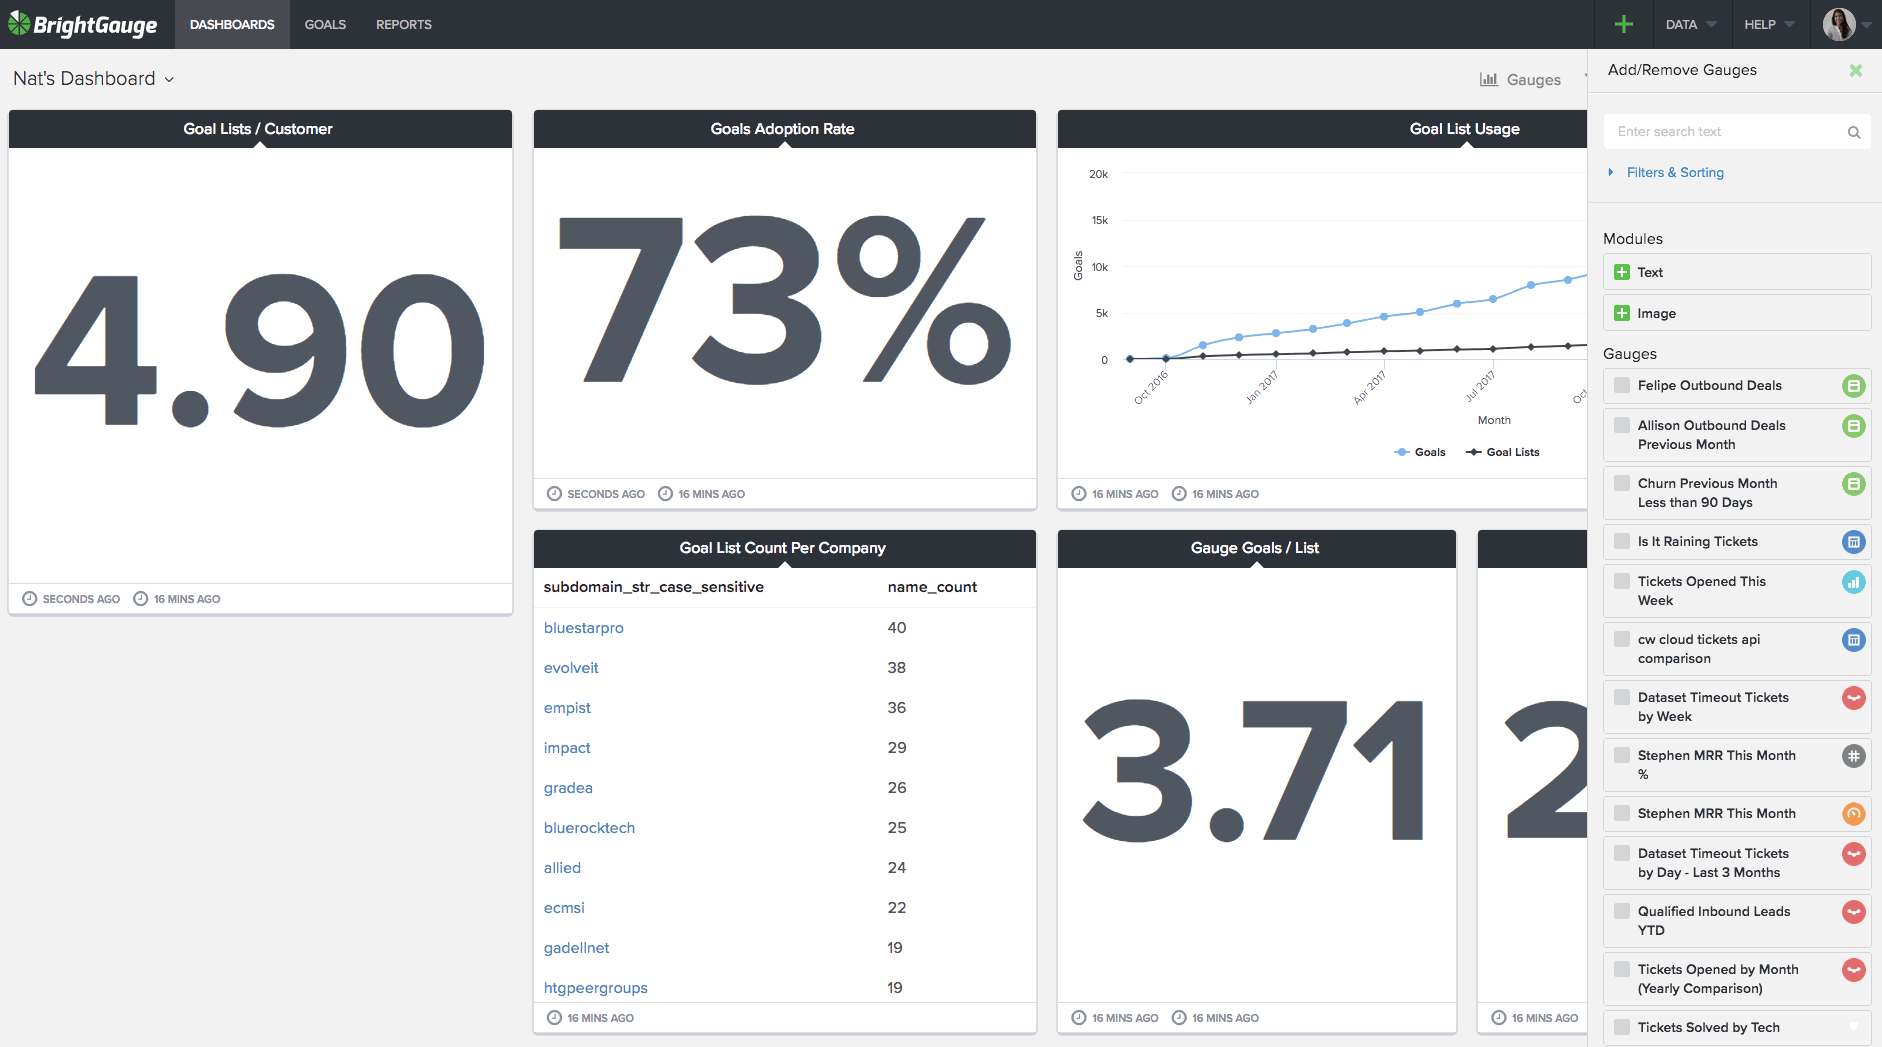The width and height of the screenshot is (1882, 1047).
Task: Click the gradea company link
Action: pyautogui.click(x=568, y=788)
